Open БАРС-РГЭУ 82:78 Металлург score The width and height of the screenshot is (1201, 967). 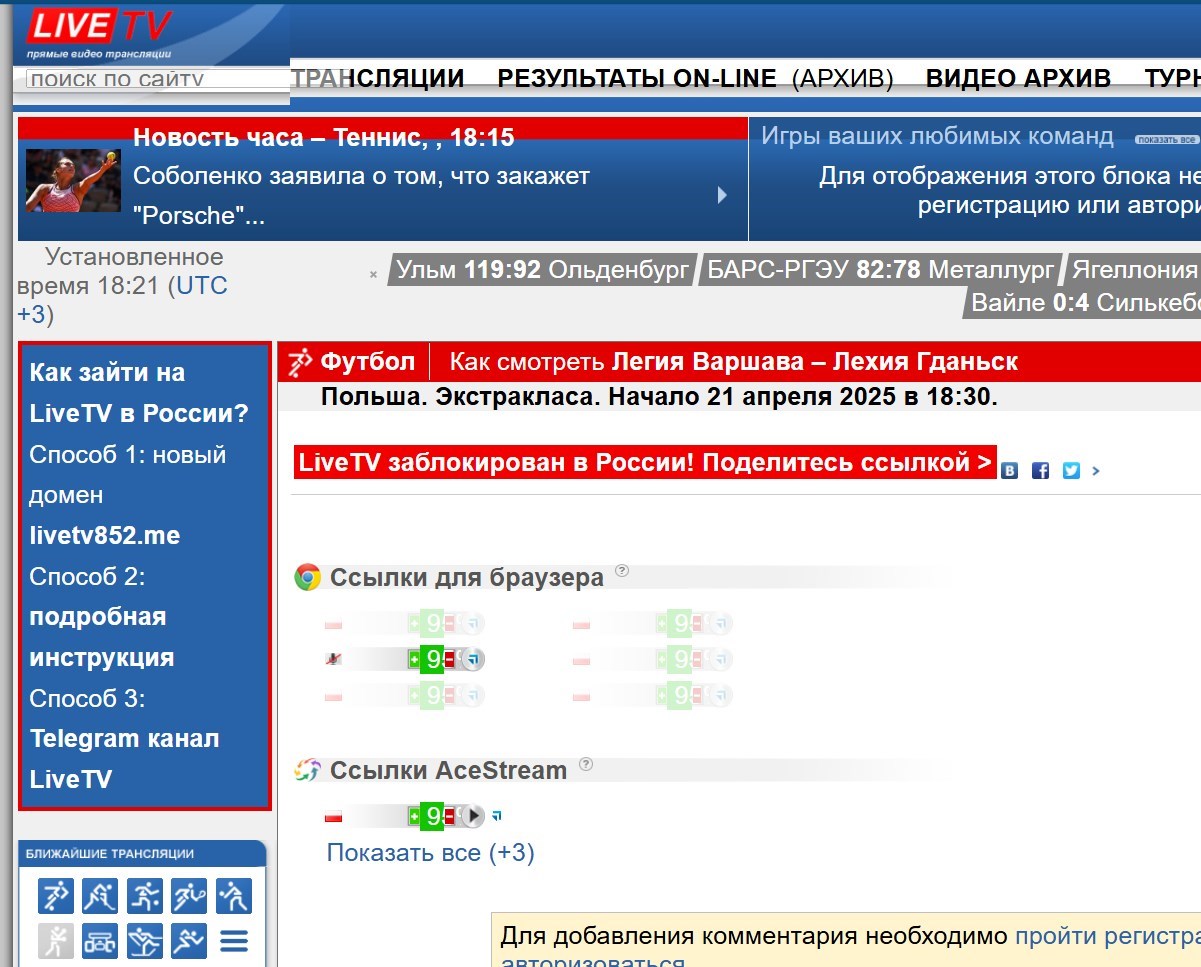coord(880,270)
